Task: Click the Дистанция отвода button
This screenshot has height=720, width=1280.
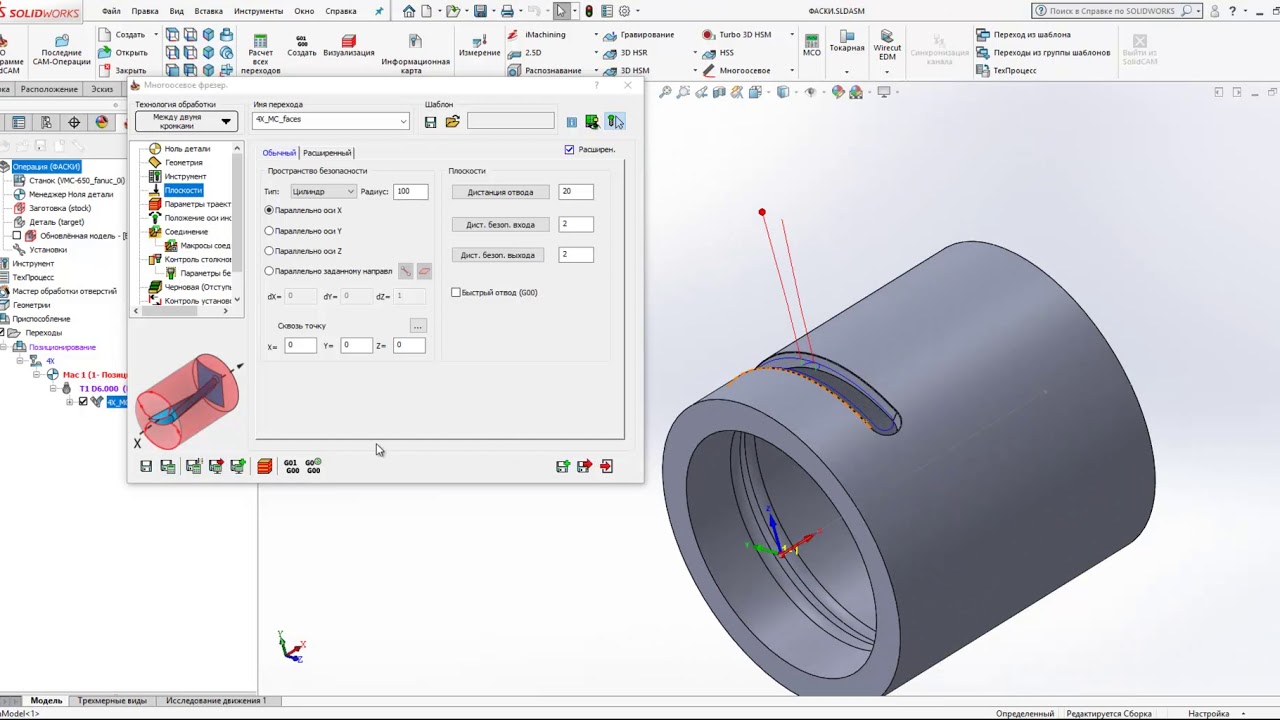Action: click(500, 192)
